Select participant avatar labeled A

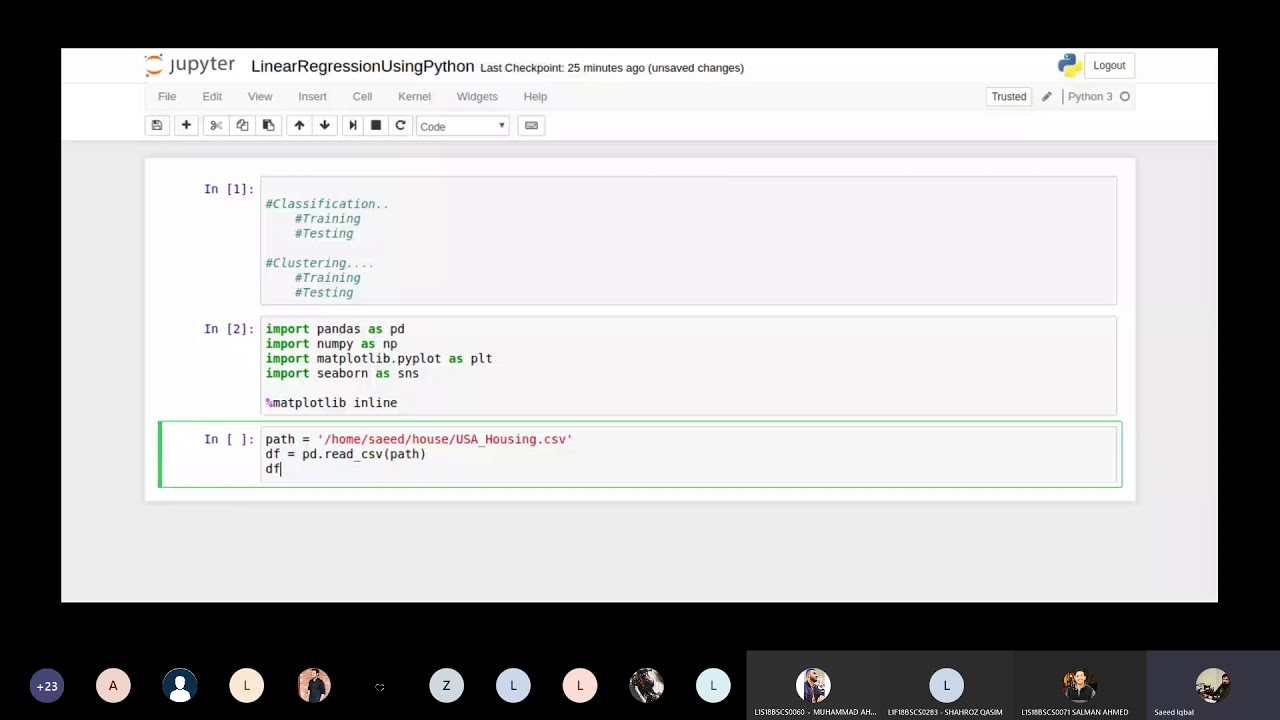113,686
